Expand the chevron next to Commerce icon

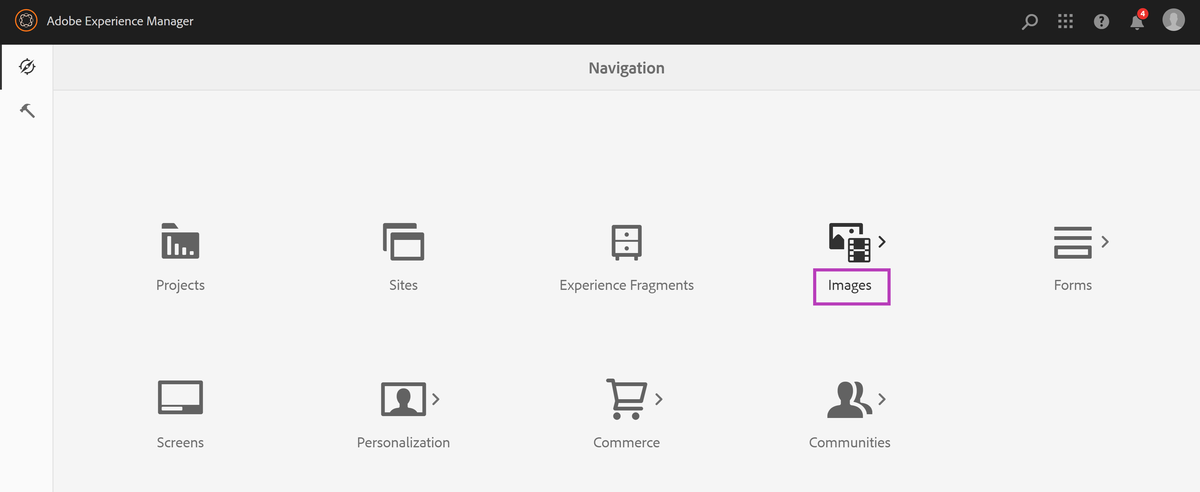tap(658, 399)
